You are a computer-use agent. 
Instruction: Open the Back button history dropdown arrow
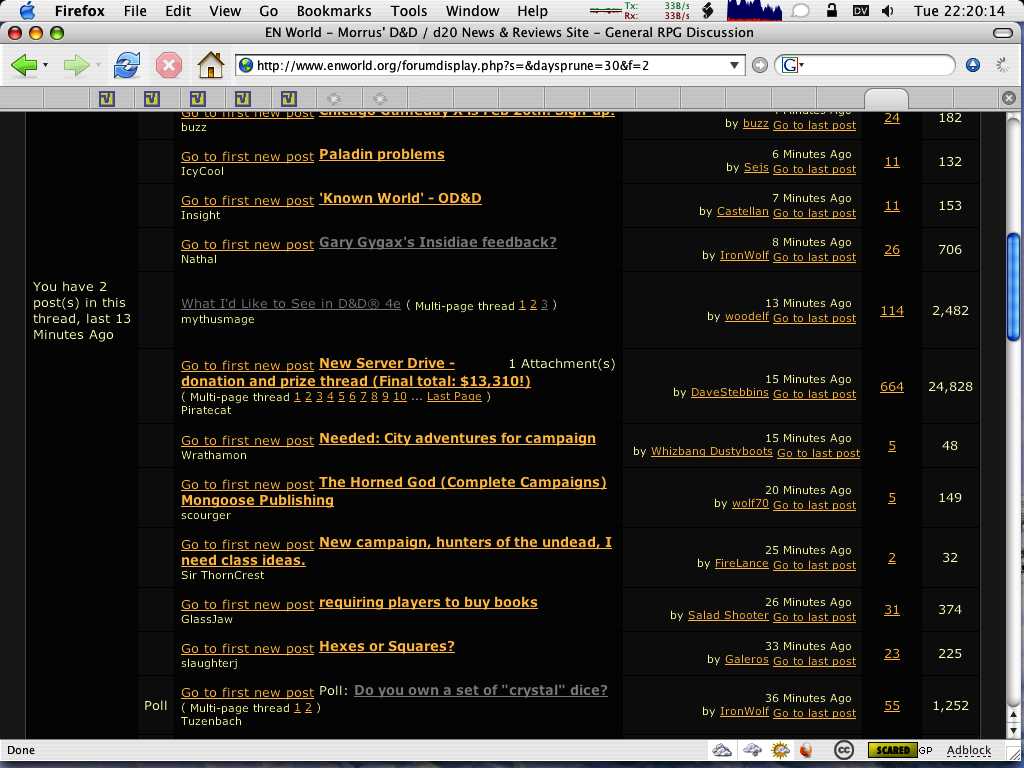coord(45,65)
